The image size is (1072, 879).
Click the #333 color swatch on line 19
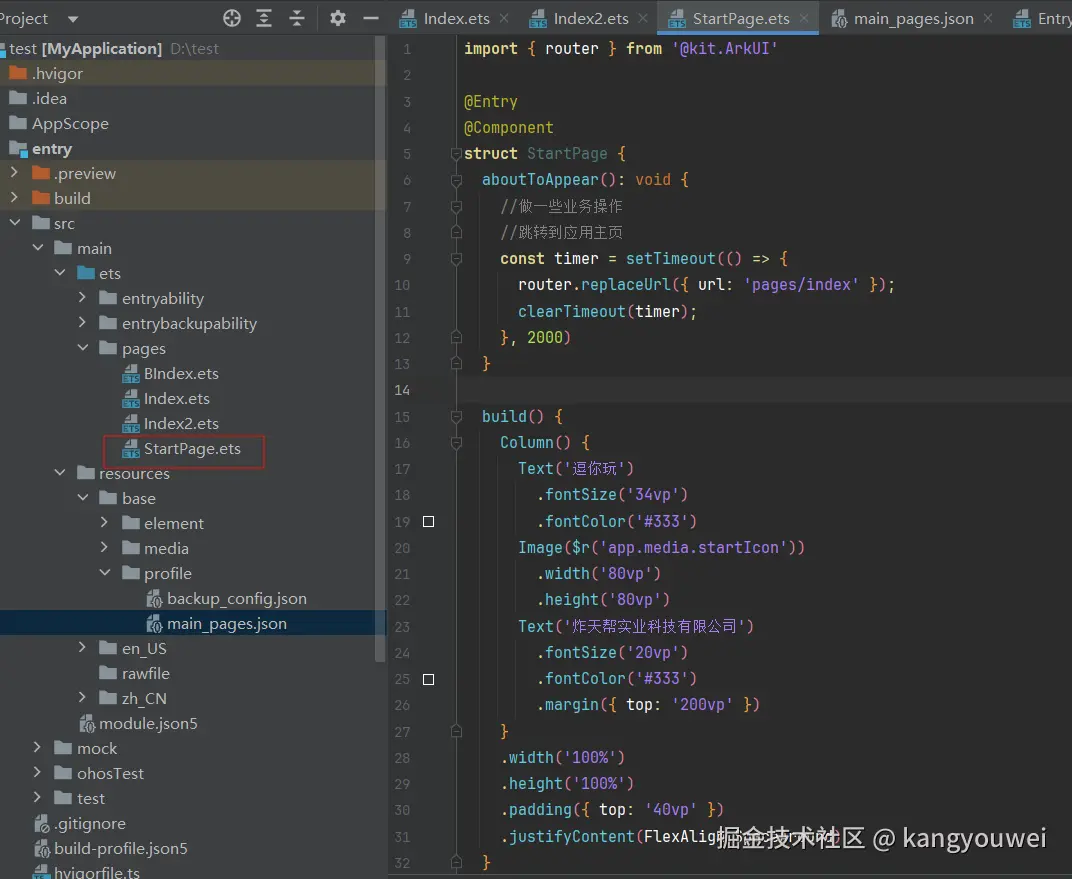(429, 521)
